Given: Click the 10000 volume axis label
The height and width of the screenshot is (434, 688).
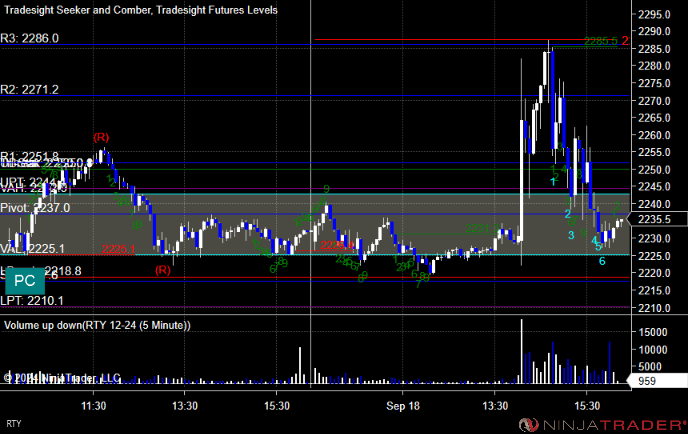Looking at the screenshot, I should 653,350.
